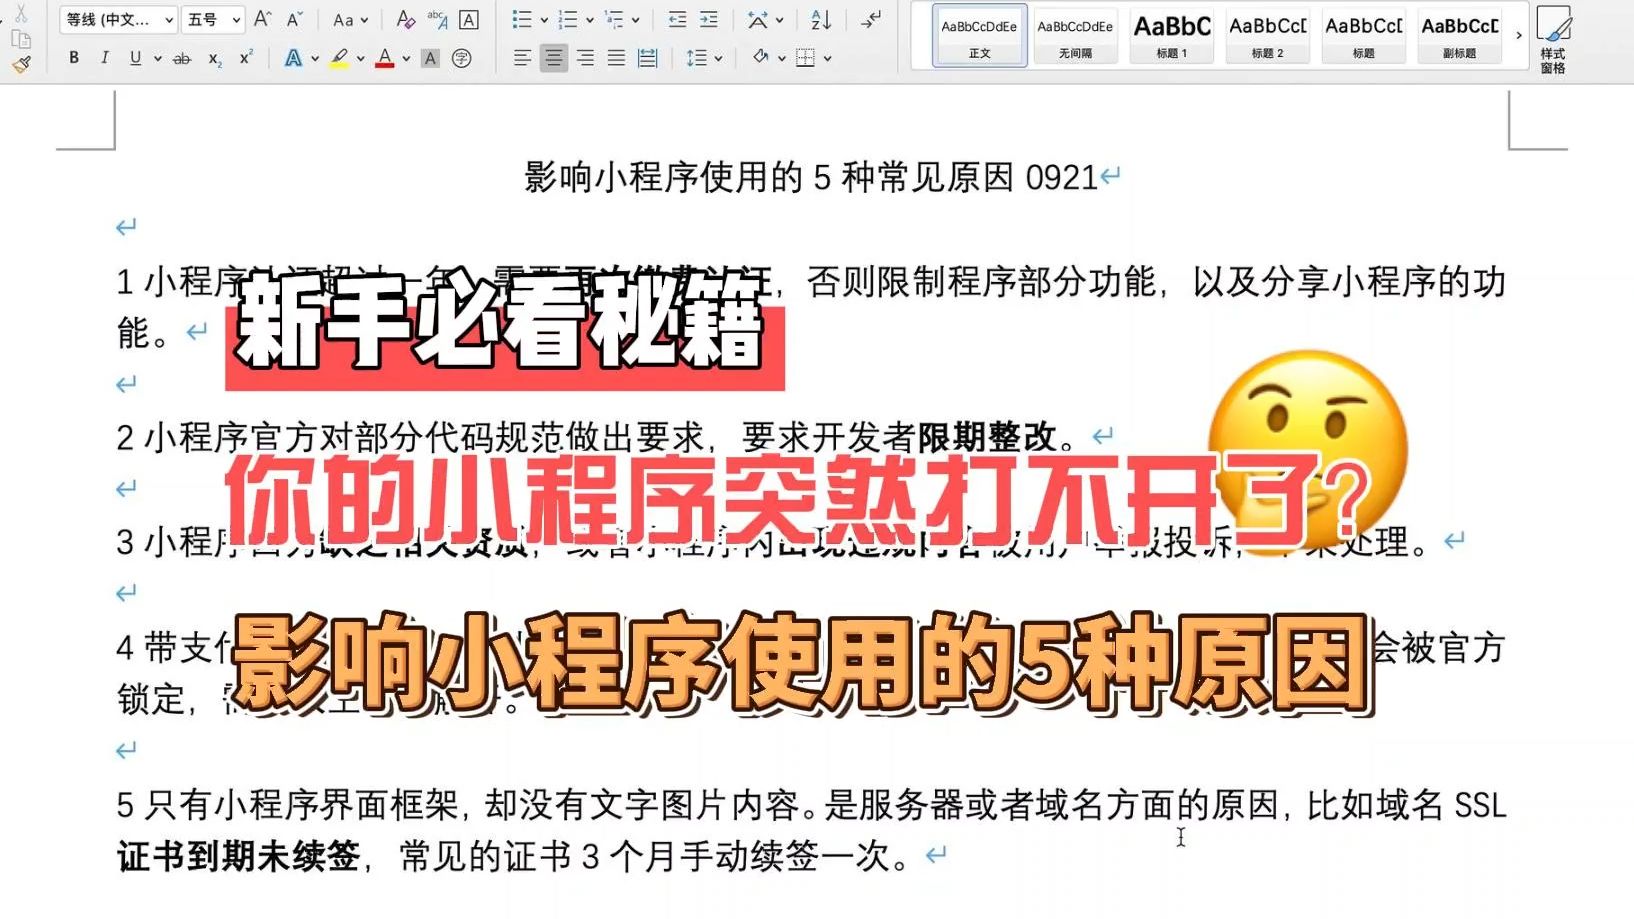Decrease font size with the smaller A icon
Image resolution: width=1634 pixels, height=919 pixels.
[294, 19]
